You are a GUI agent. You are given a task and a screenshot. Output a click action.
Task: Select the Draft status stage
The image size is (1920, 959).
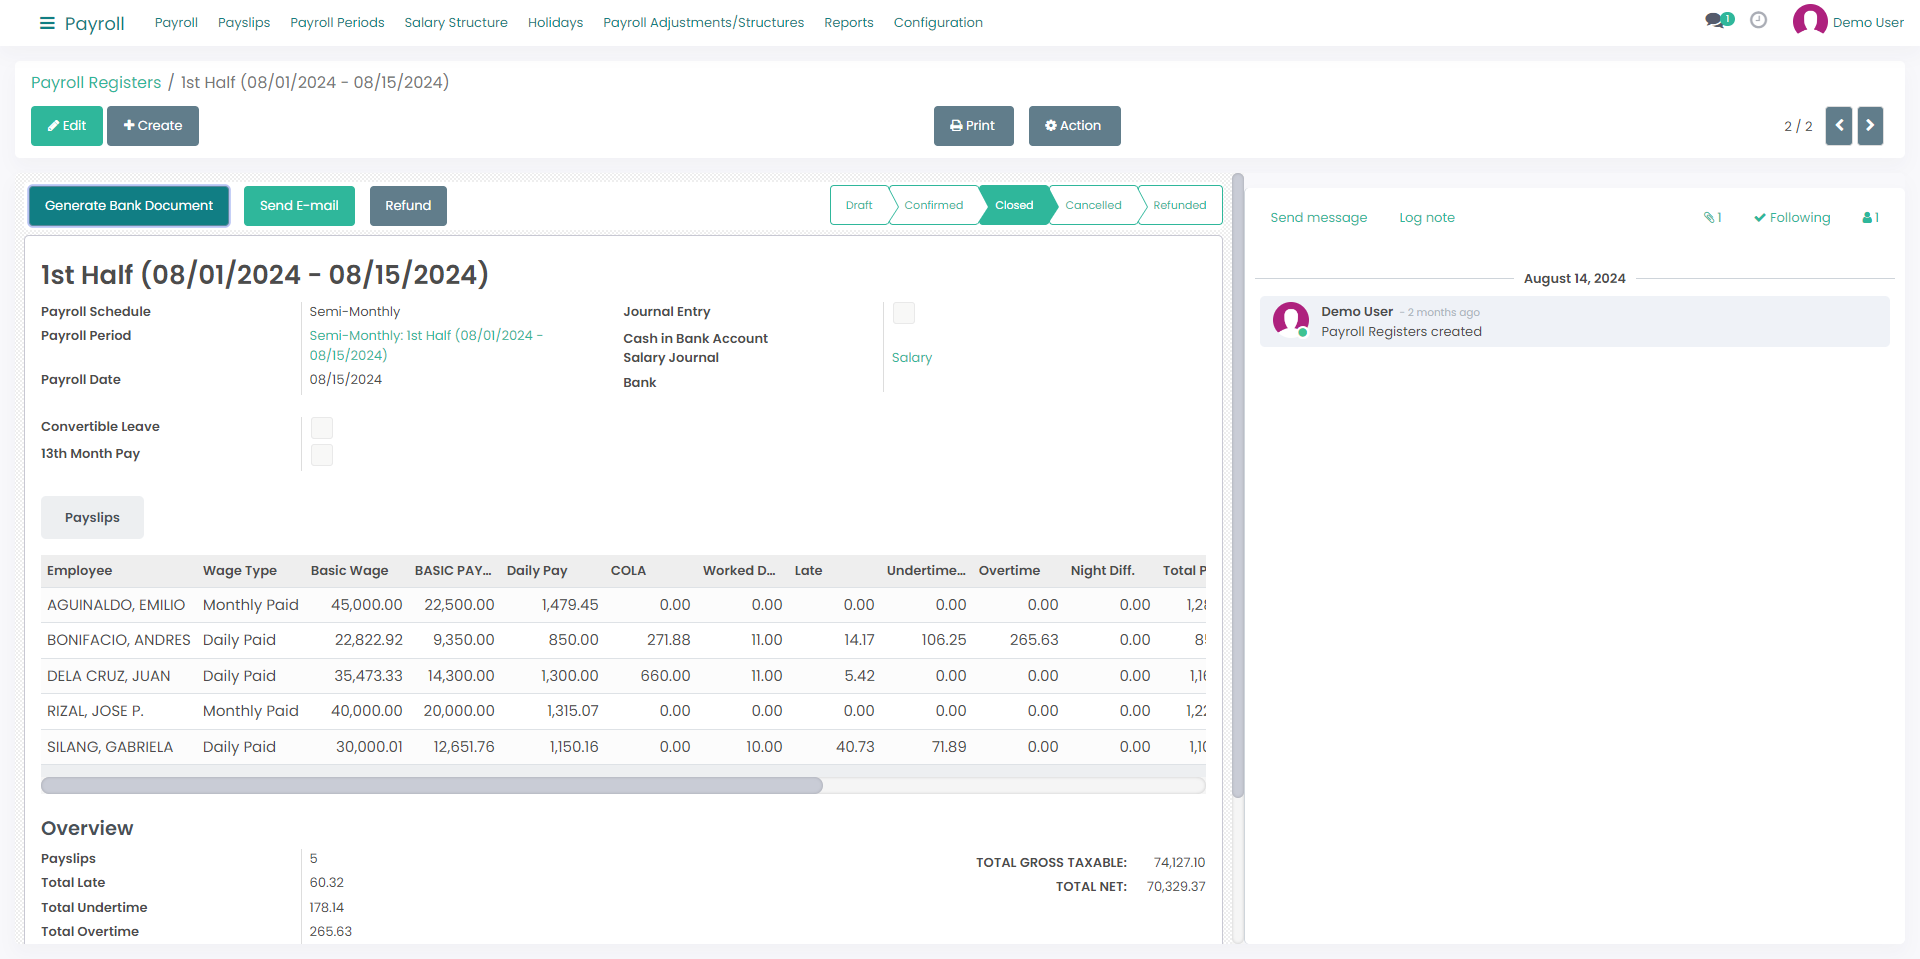(x=859, y=205)
